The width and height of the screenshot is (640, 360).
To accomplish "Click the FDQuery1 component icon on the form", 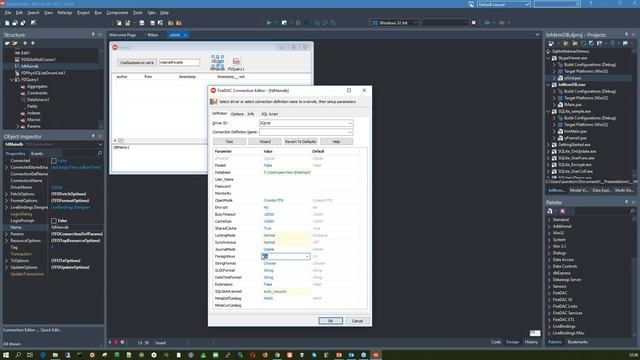I will [236, 61].
